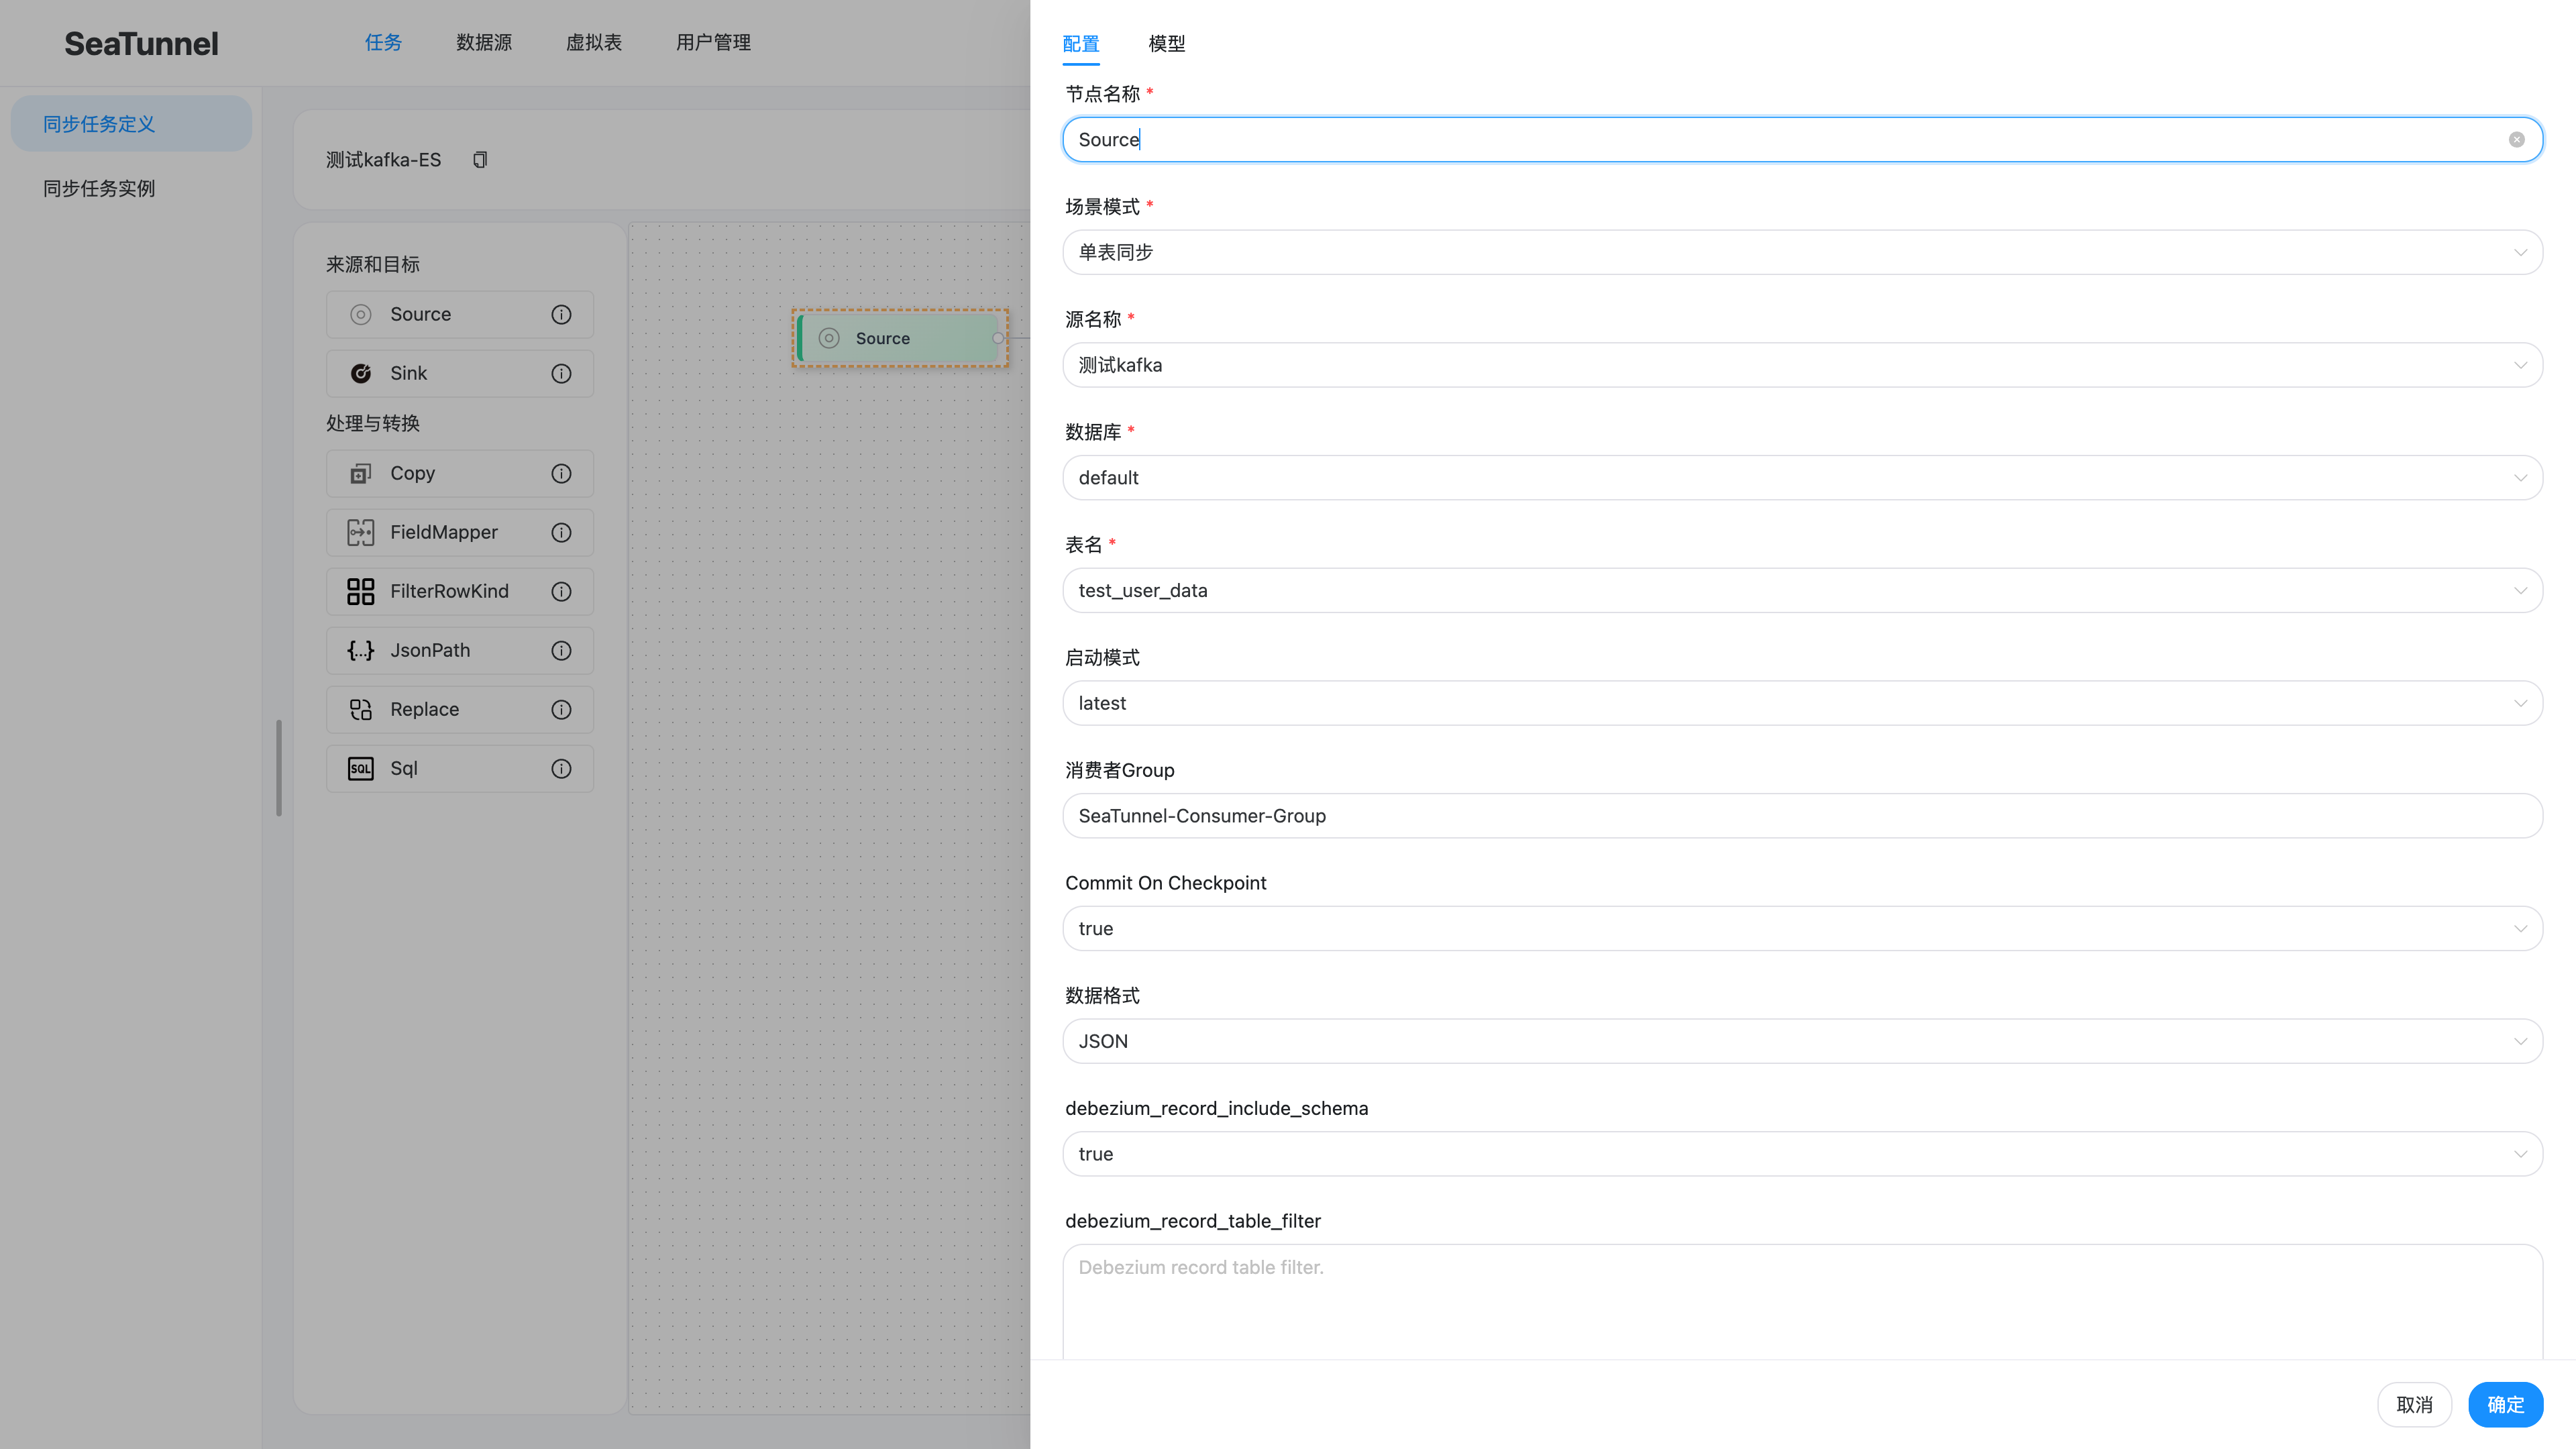View info about the Replace transform
Screen dimensions: 2576x1449
[561, 709]
